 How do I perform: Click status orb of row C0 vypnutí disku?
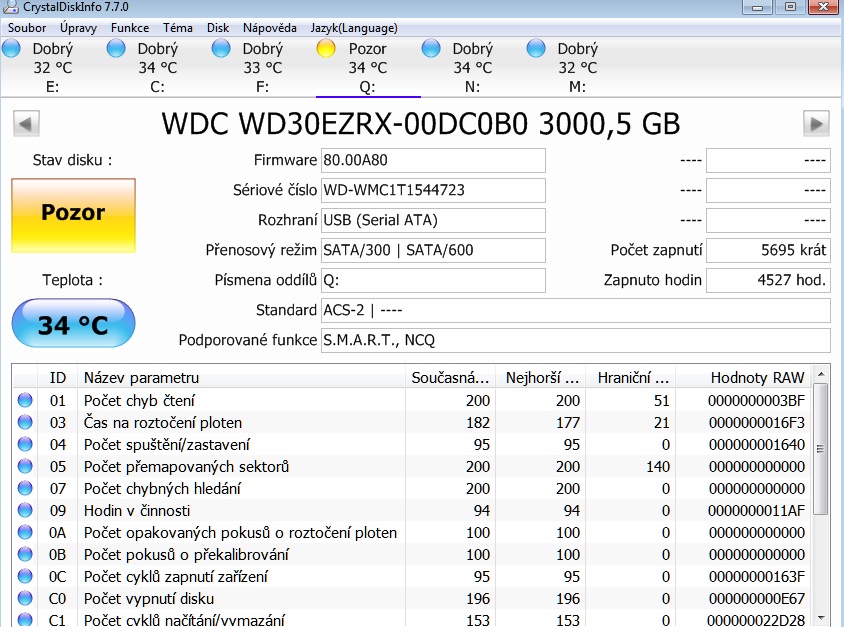pyautogui.click(x=25, y=598)
